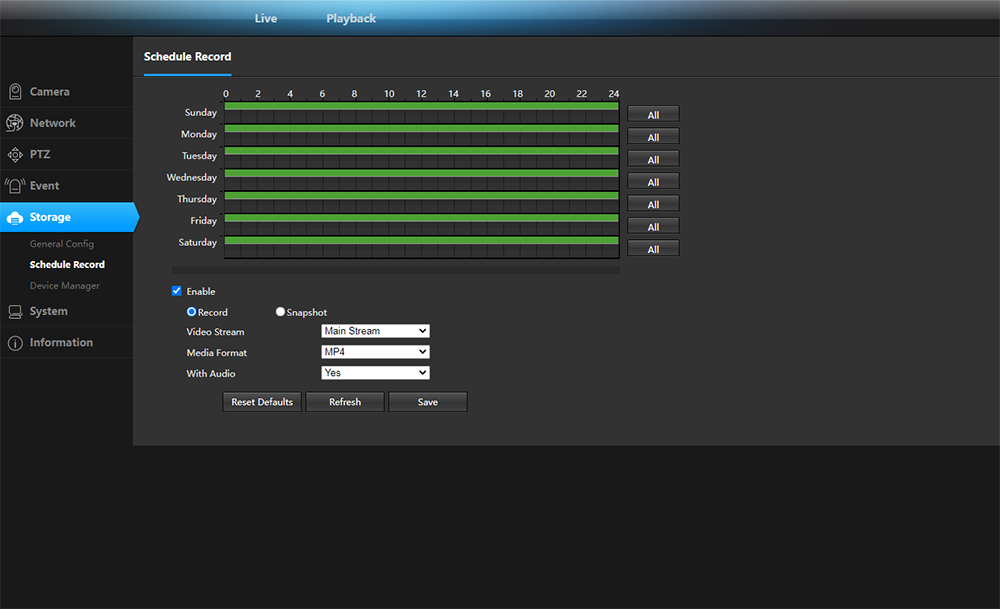Image resolution: width=1000 pixels, height=609 pixels.
Task: Open the With Audio dropdown
Action: 375,373
